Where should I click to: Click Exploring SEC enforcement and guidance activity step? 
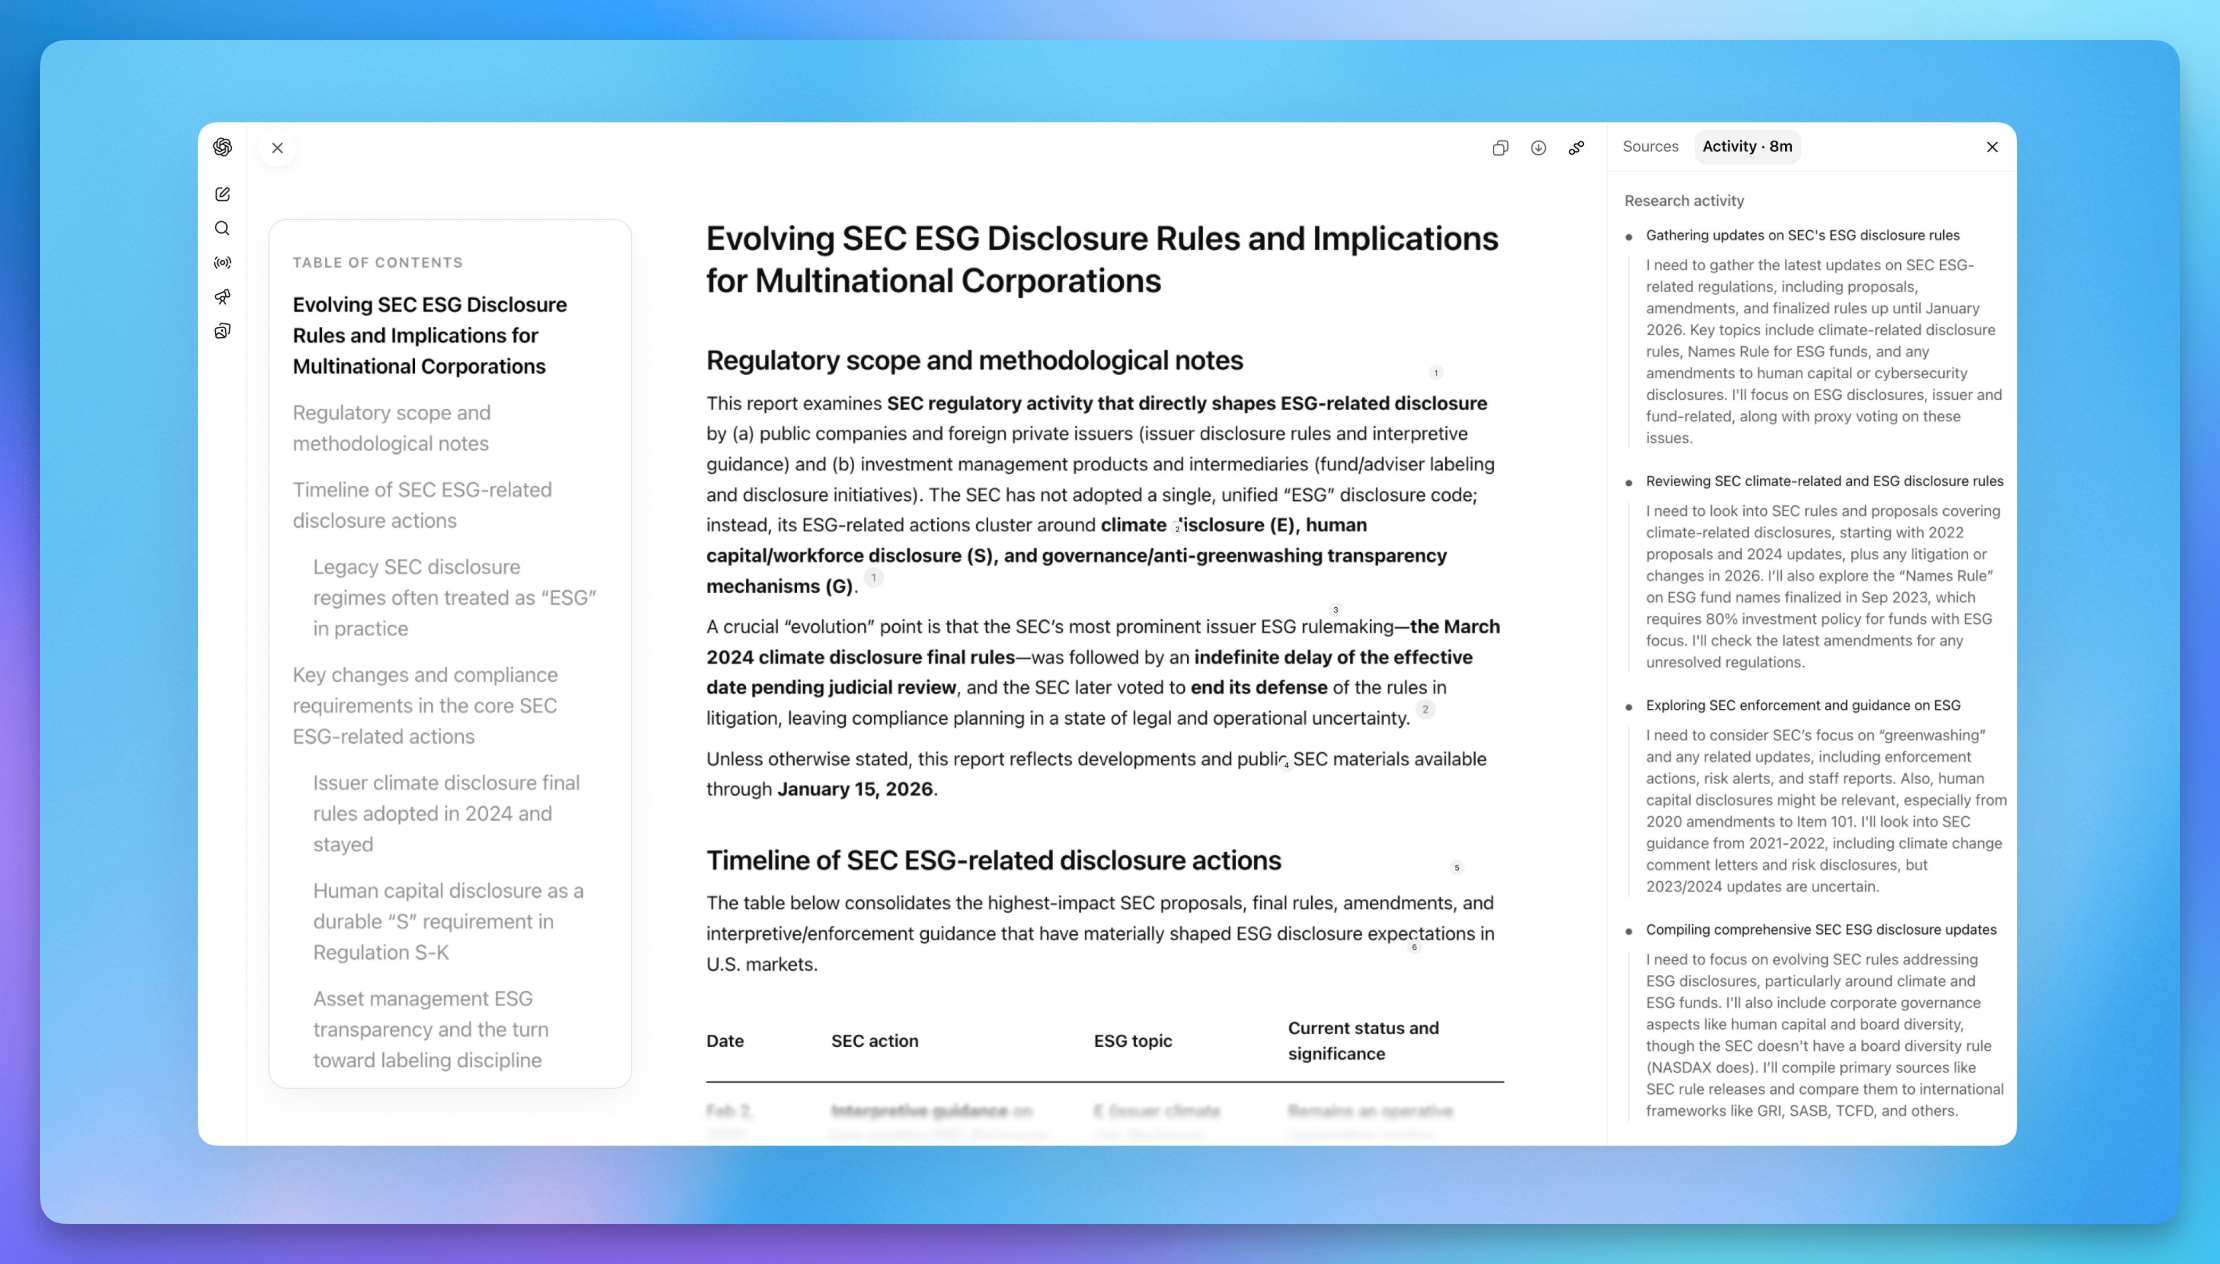click(1802, 705)
